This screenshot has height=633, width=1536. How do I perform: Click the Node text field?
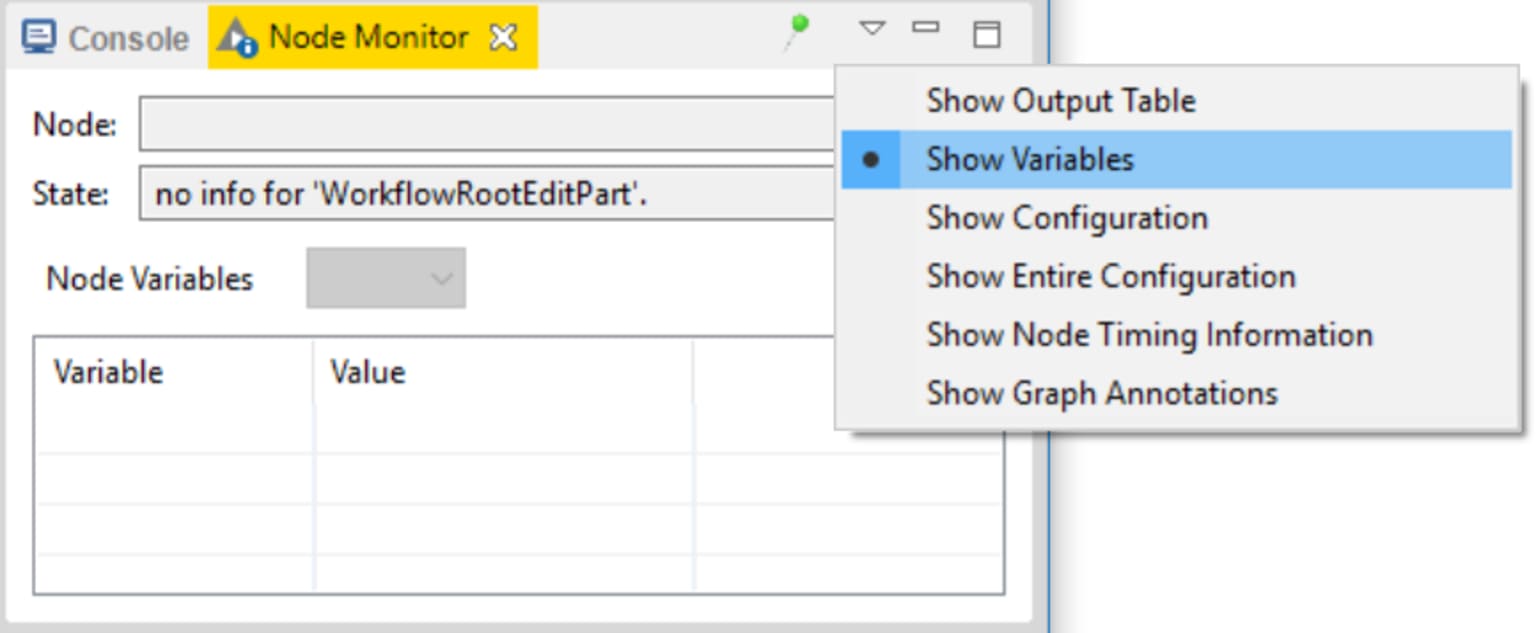pyautogui.click(x=488, y=124)
